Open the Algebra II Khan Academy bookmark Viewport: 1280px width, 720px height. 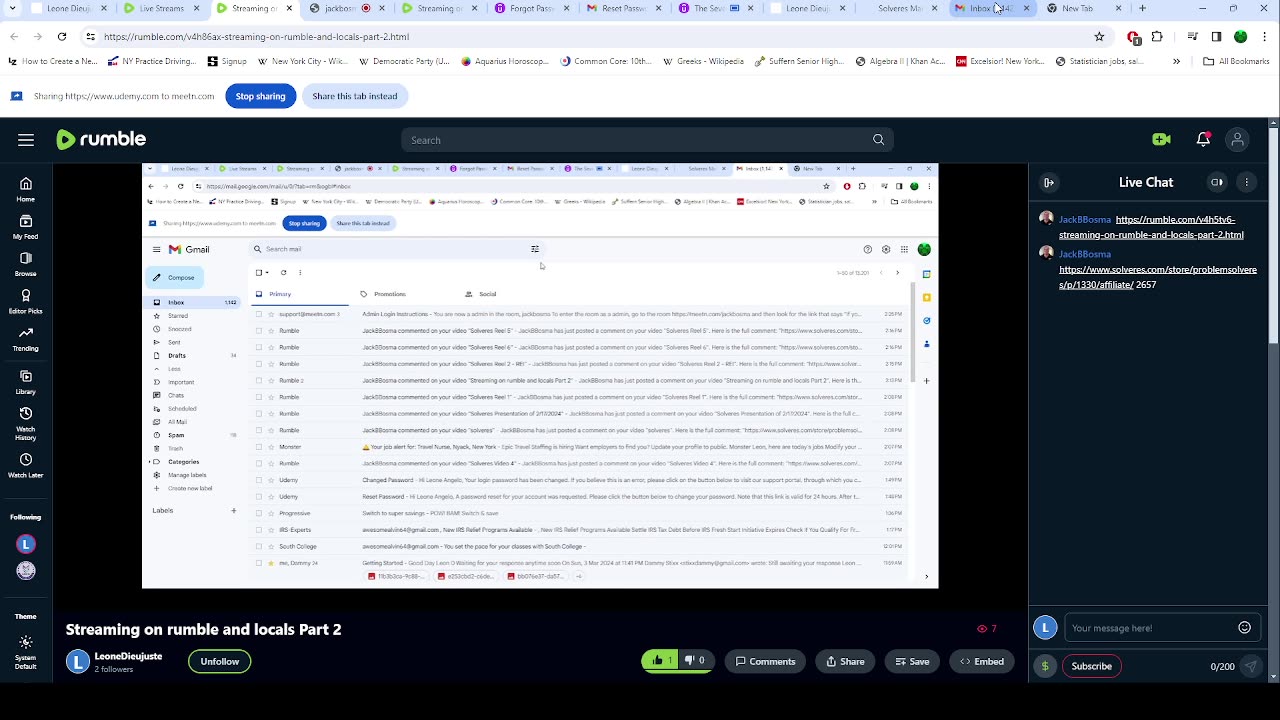click(x=900, y=61)
